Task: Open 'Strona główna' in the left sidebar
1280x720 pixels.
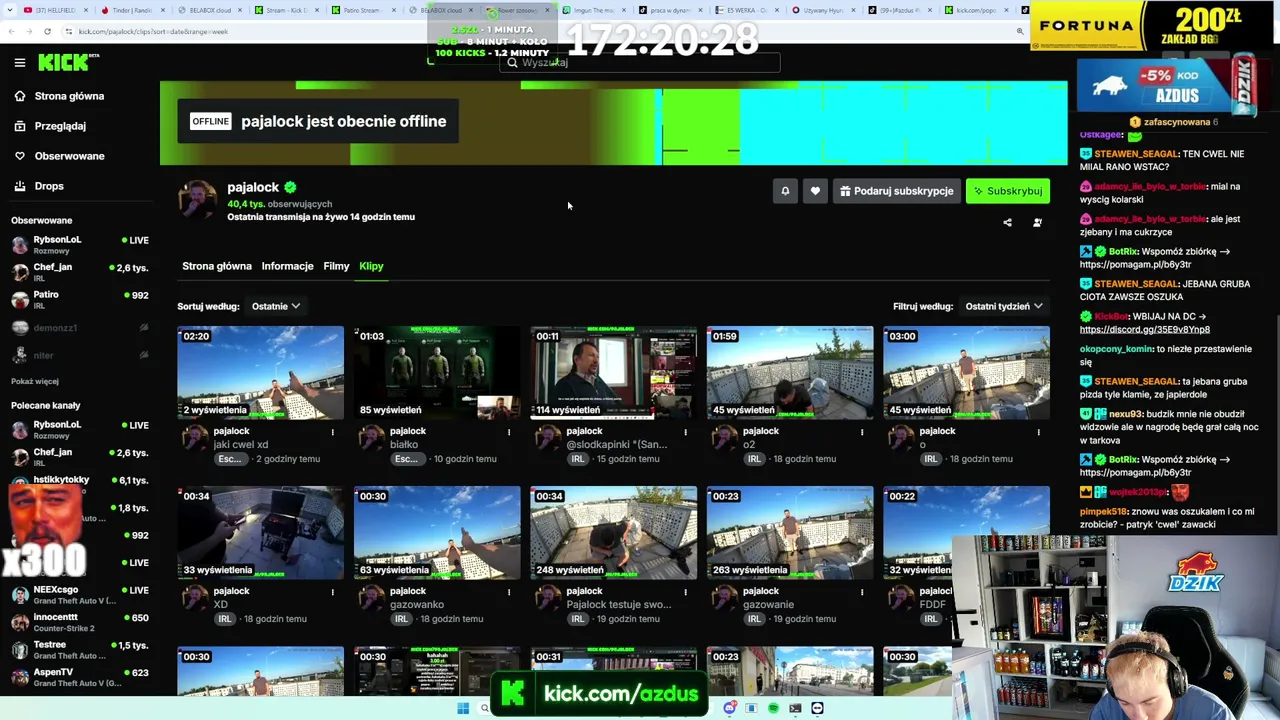Action: (x=69, y=96)
